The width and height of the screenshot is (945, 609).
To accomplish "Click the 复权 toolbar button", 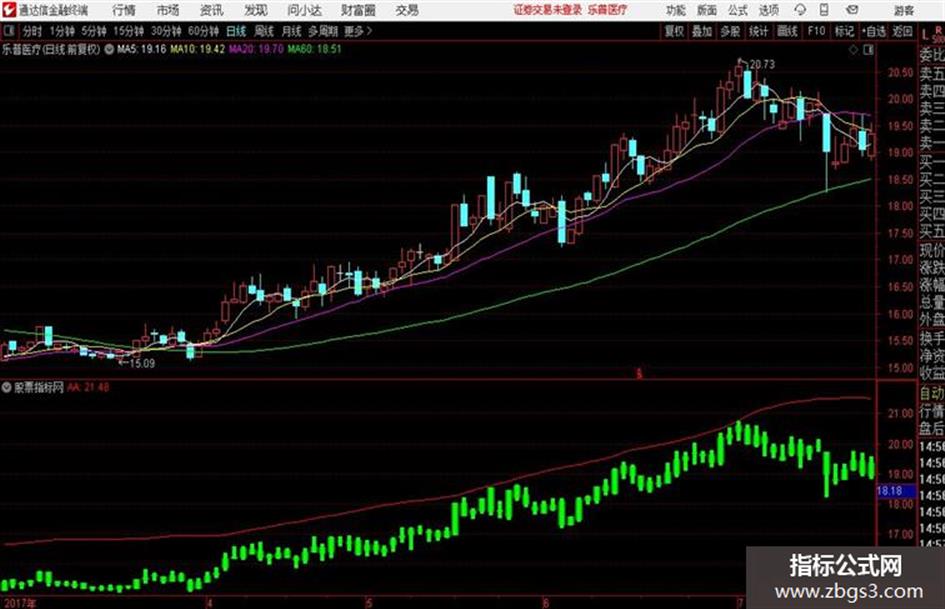I will [674, 31].
